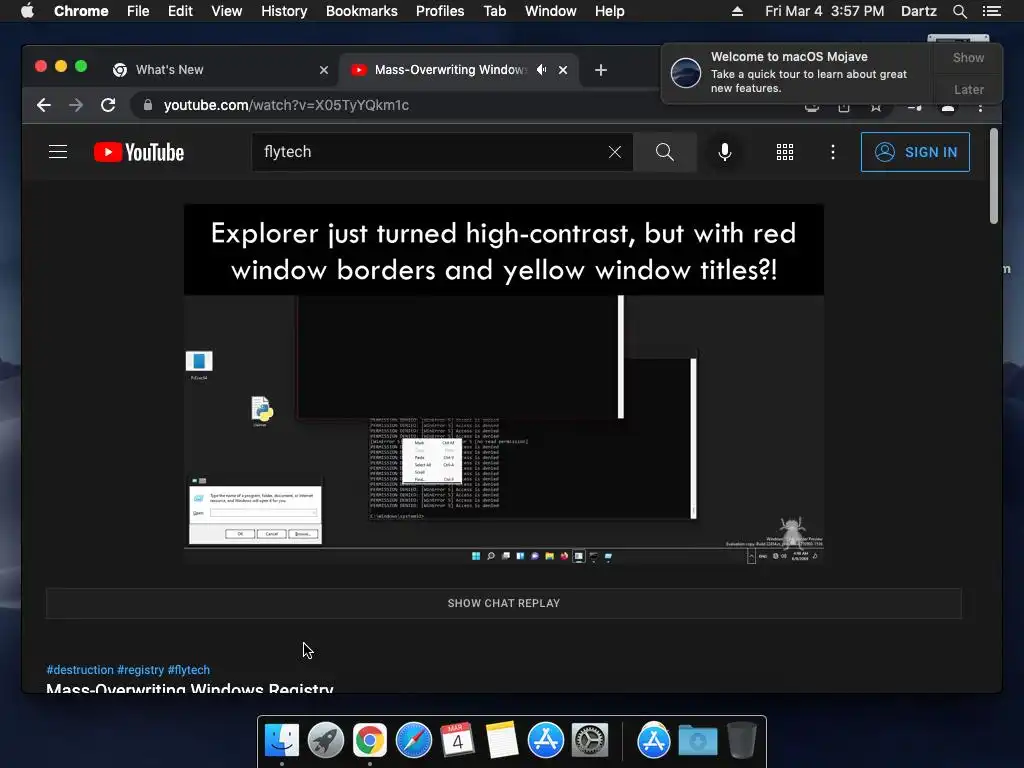Click SHOW CHAT REPLAY

click(504, 603)
